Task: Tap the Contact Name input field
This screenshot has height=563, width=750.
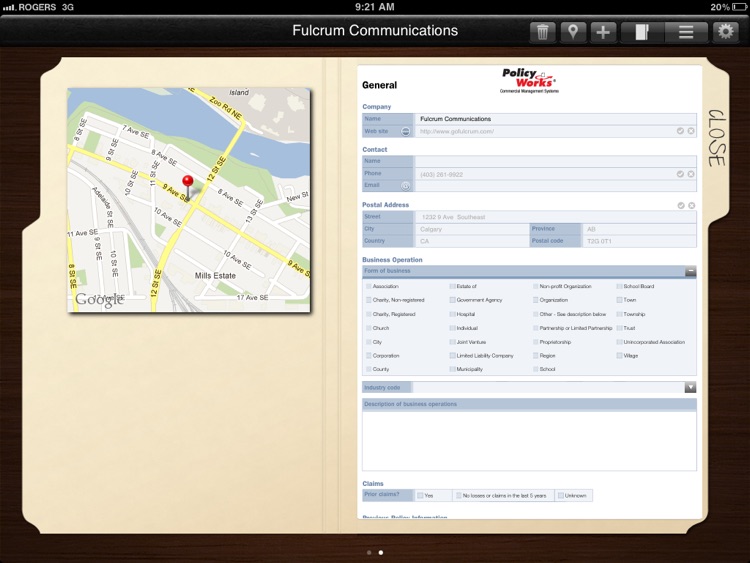Action: point(555,161)
